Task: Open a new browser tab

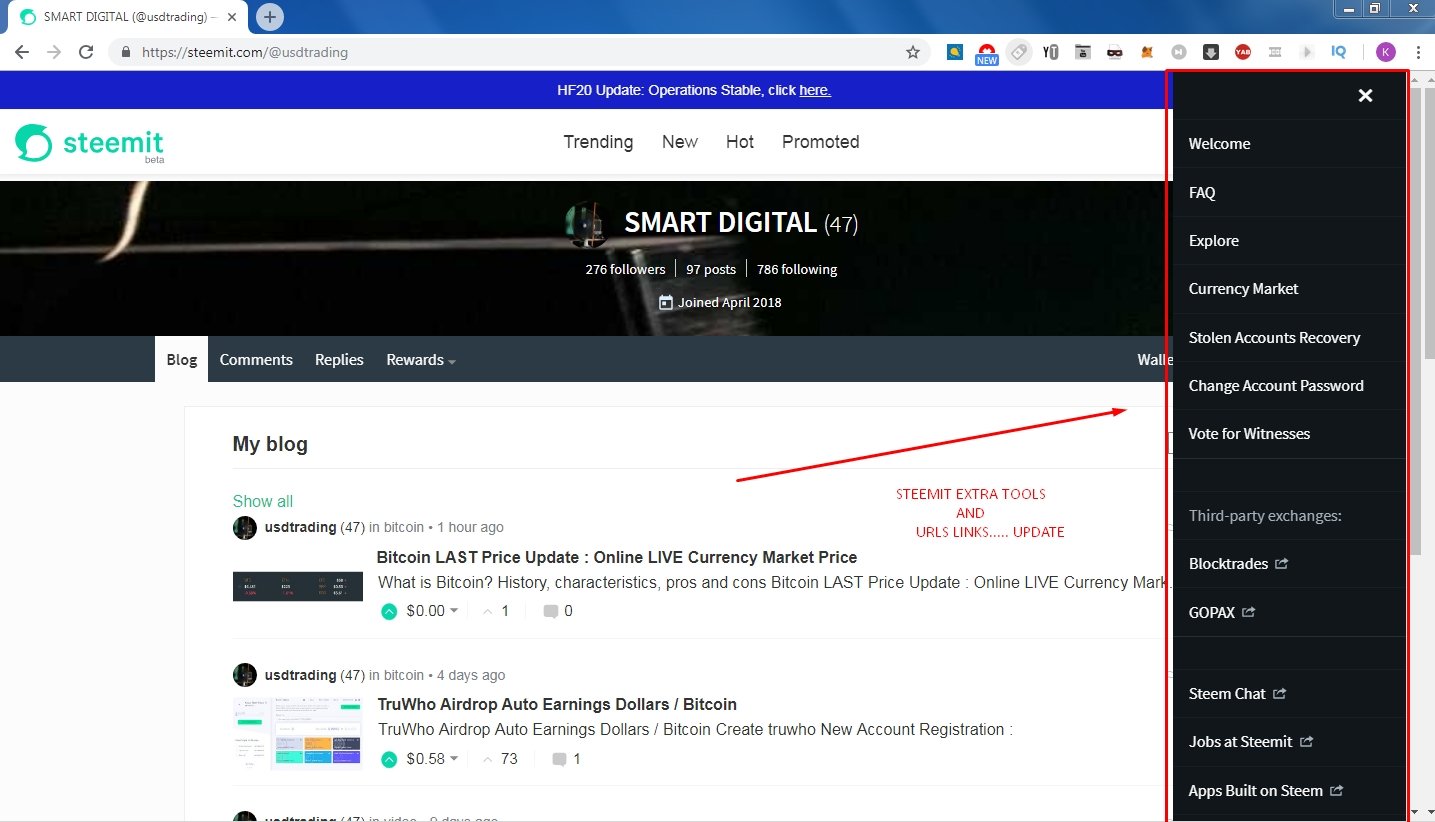Action: [x=270, y=17]
